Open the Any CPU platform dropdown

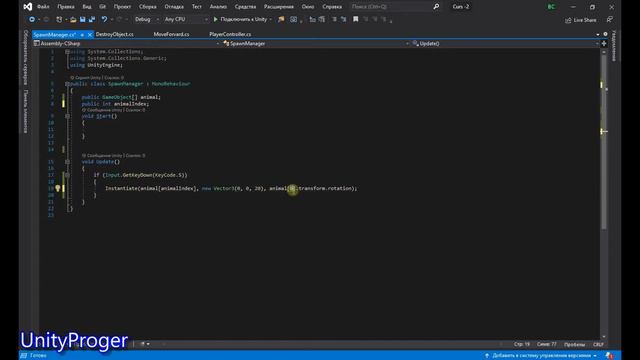coord(186,19)
